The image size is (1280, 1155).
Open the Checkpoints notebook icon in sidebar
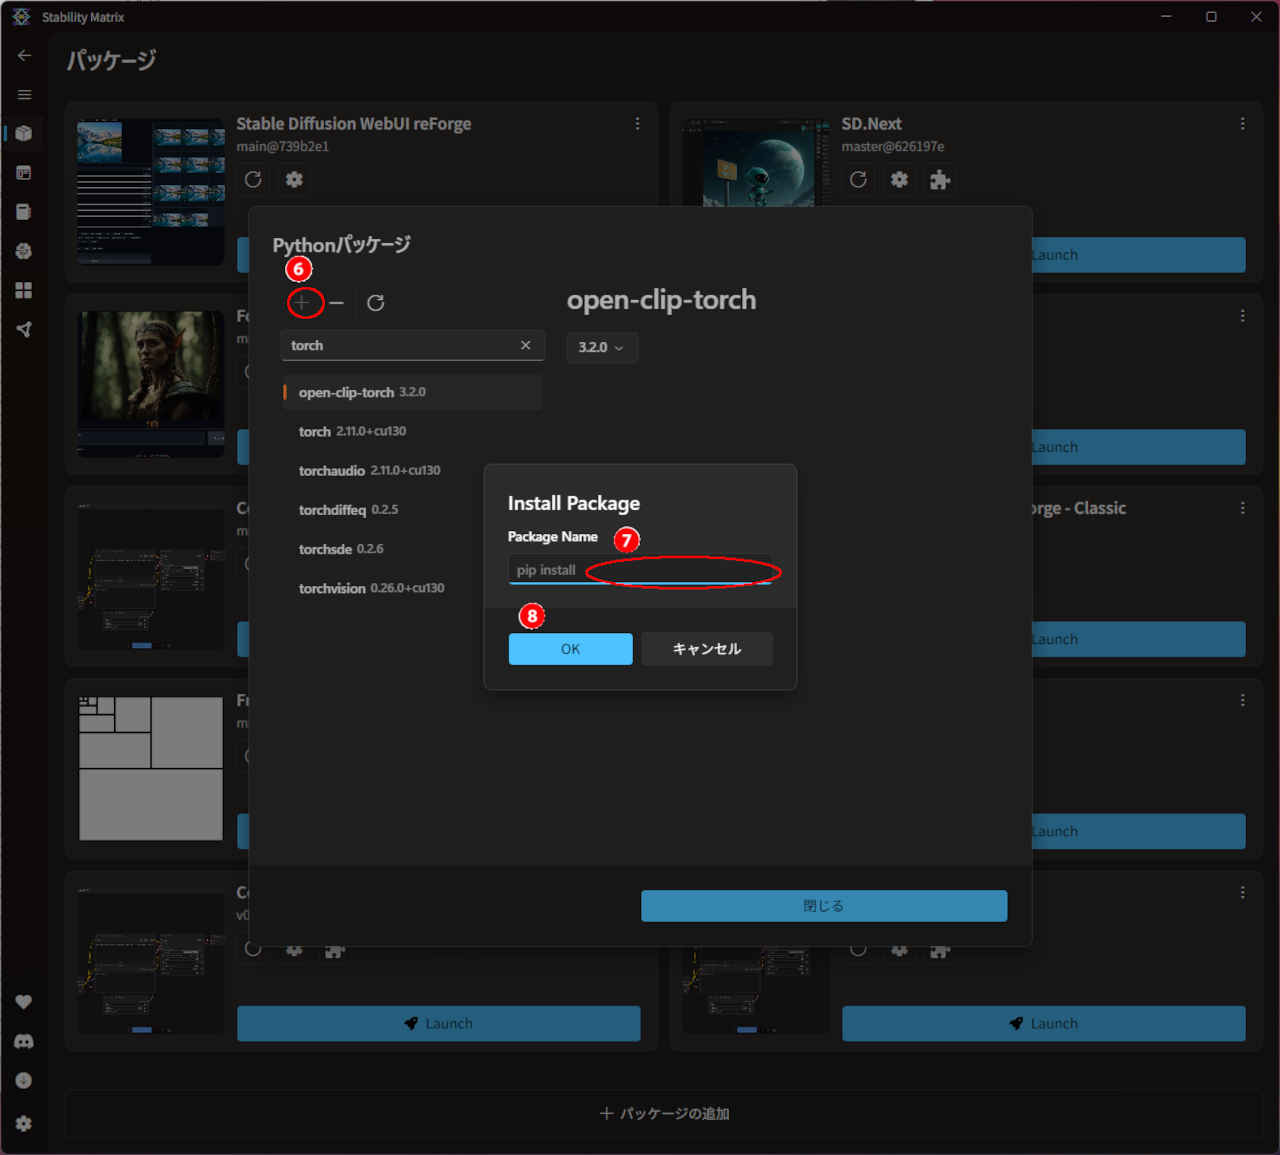[24, 212]
